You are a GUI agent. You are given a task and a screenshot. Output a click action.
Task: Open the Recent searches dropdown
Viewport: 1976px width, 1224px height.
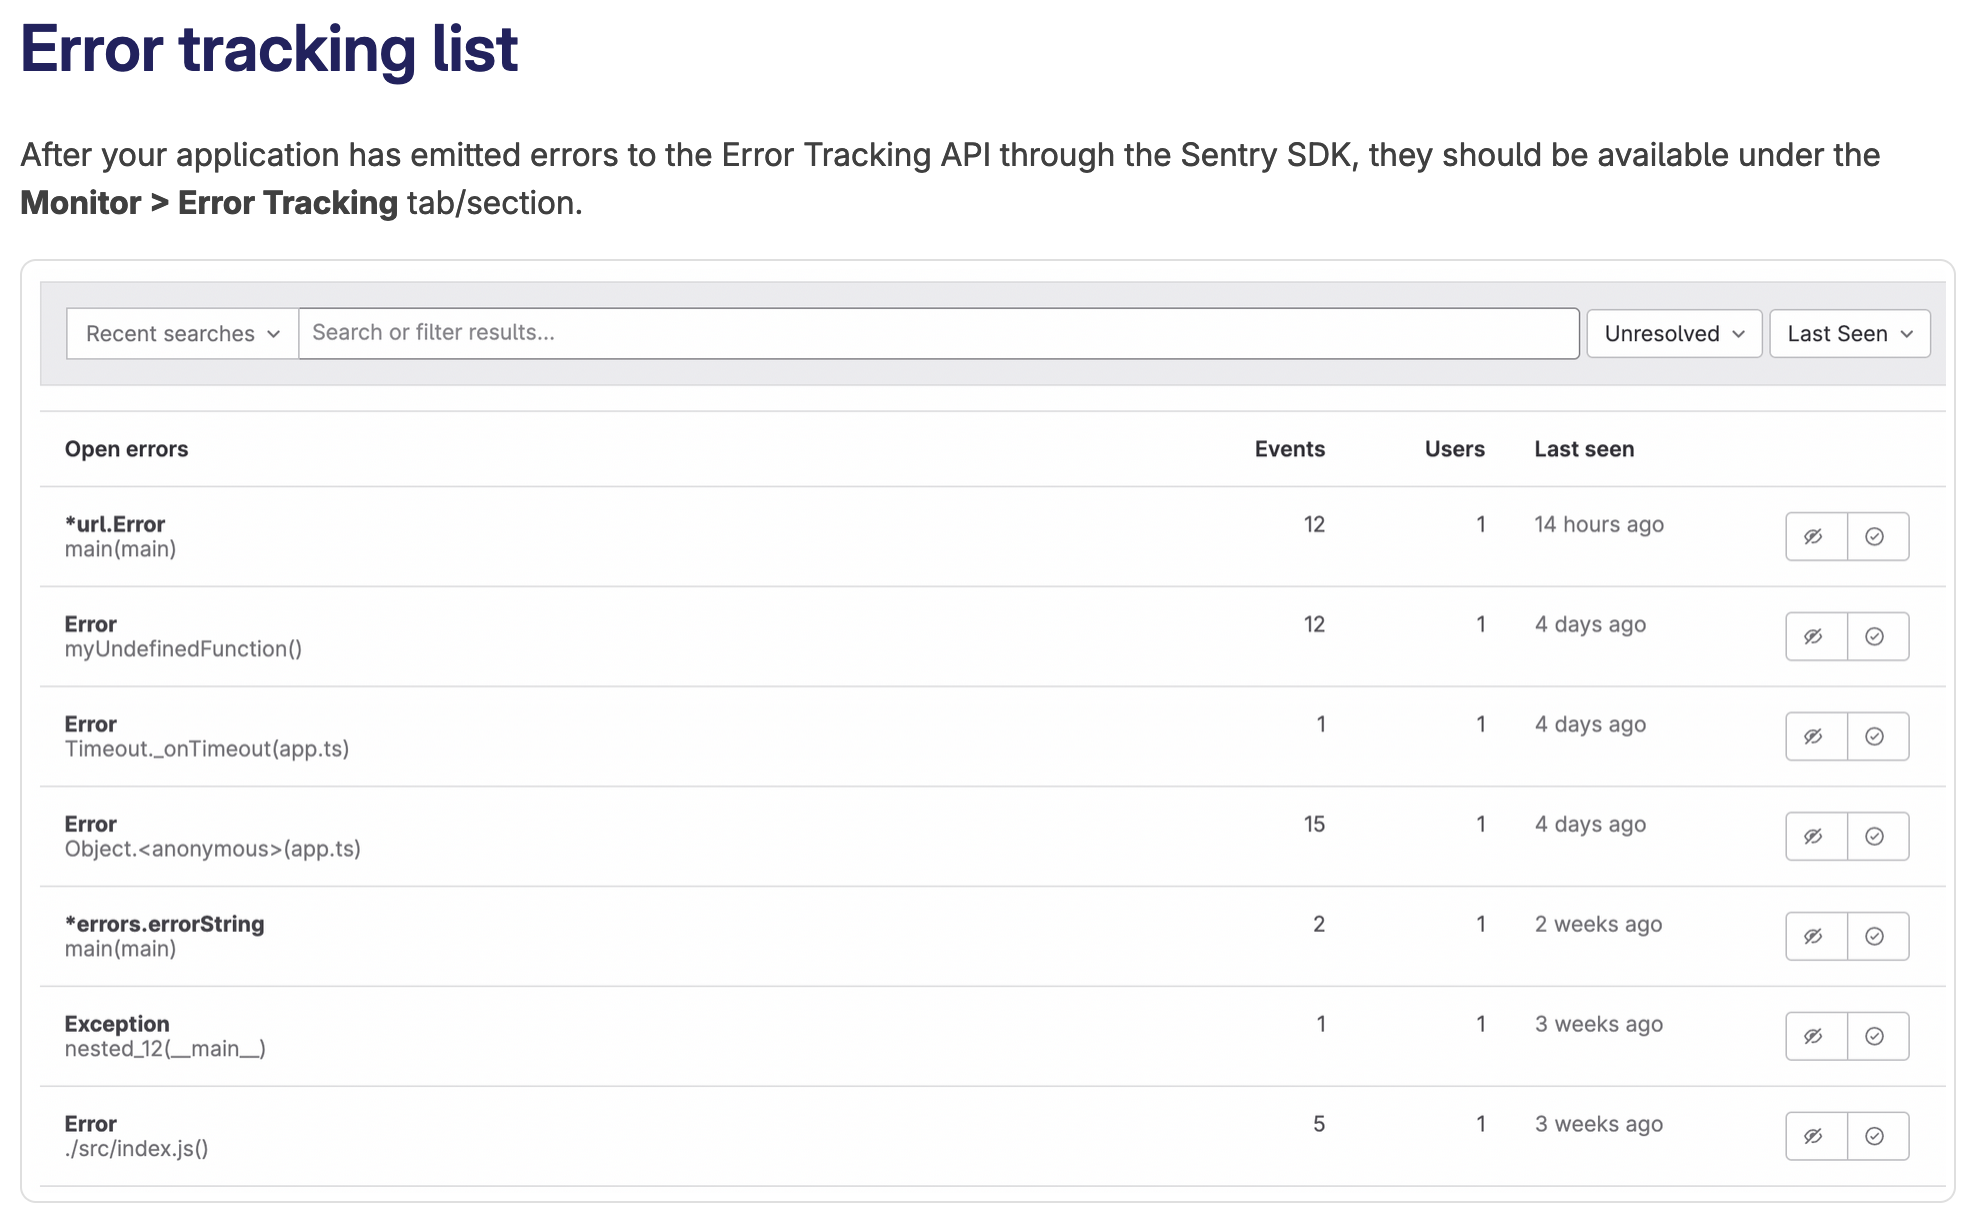click(180, 333)
